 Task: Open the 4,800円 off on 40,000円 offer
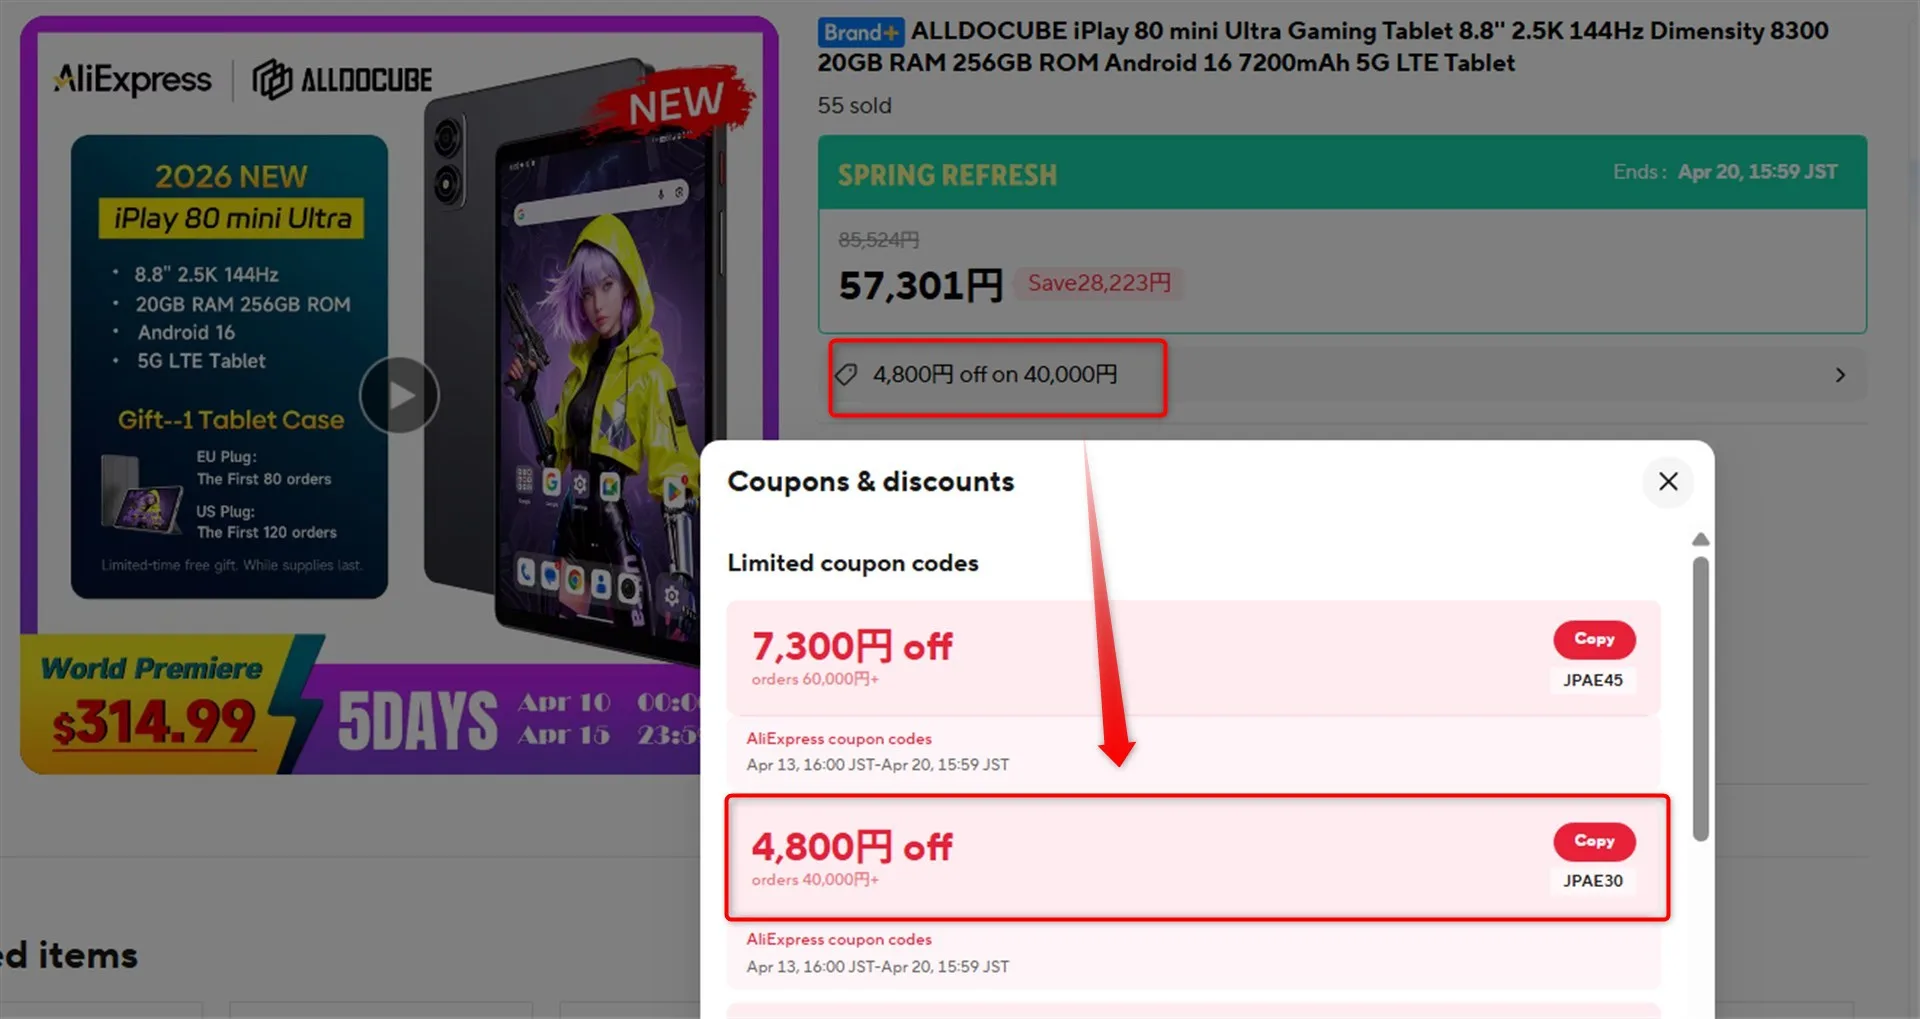click(995, 375)
